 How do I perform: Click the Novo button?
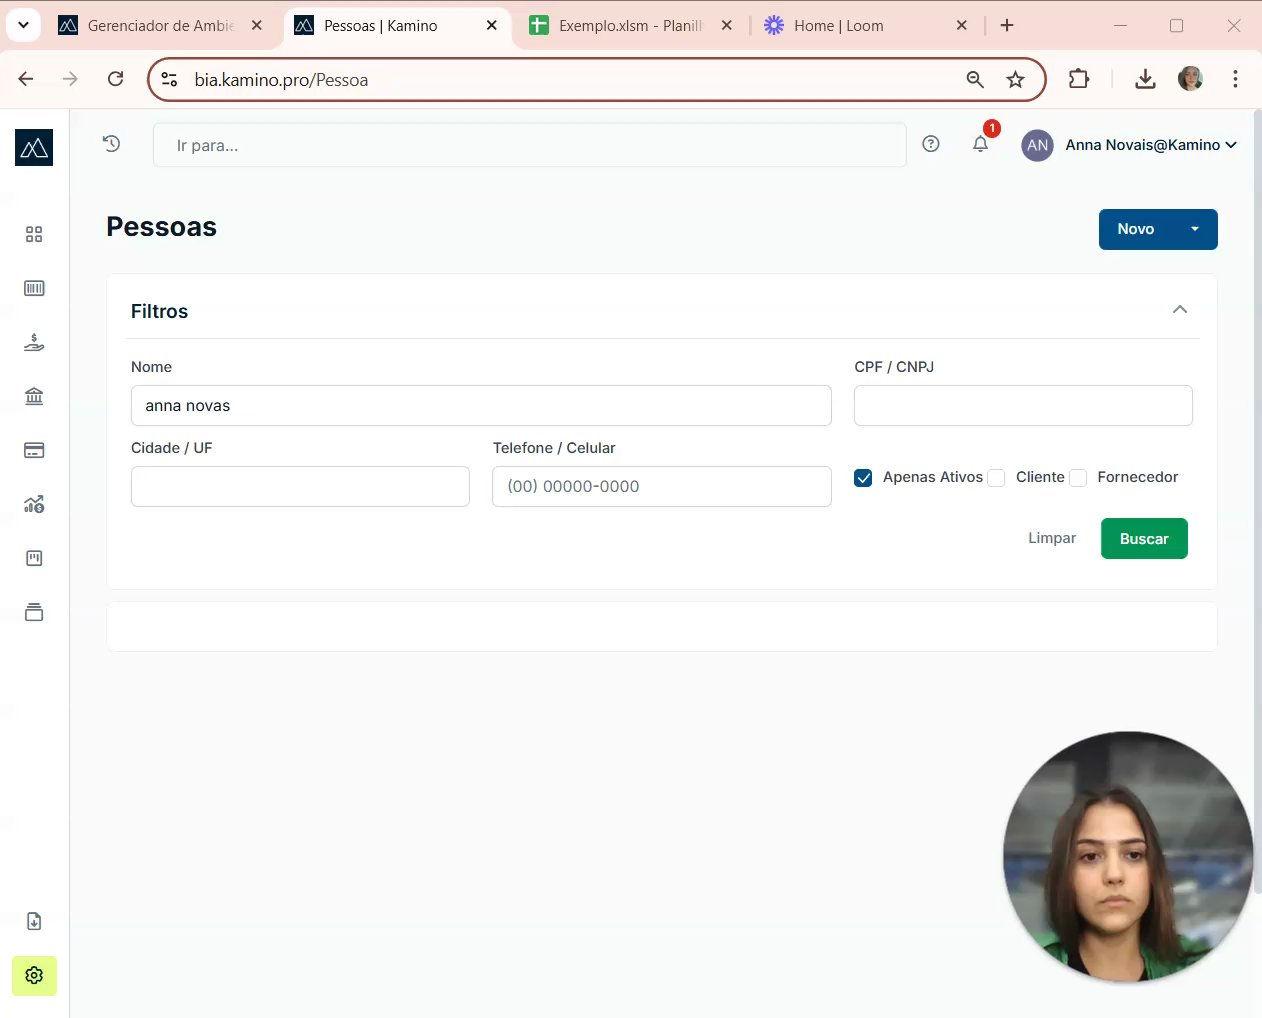click(1136, 229)
